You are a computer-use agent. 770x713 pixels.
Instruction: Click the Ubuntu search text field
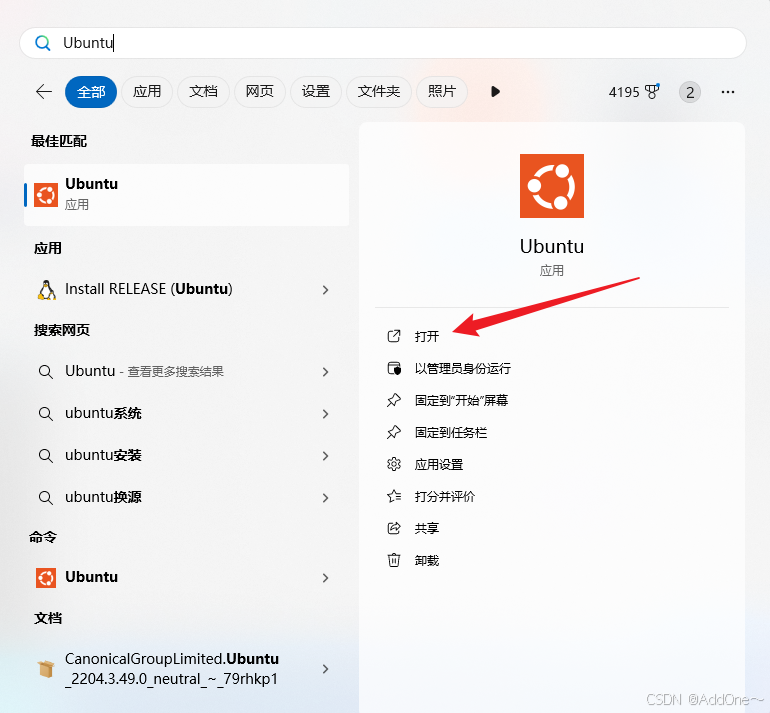(383, 43)
